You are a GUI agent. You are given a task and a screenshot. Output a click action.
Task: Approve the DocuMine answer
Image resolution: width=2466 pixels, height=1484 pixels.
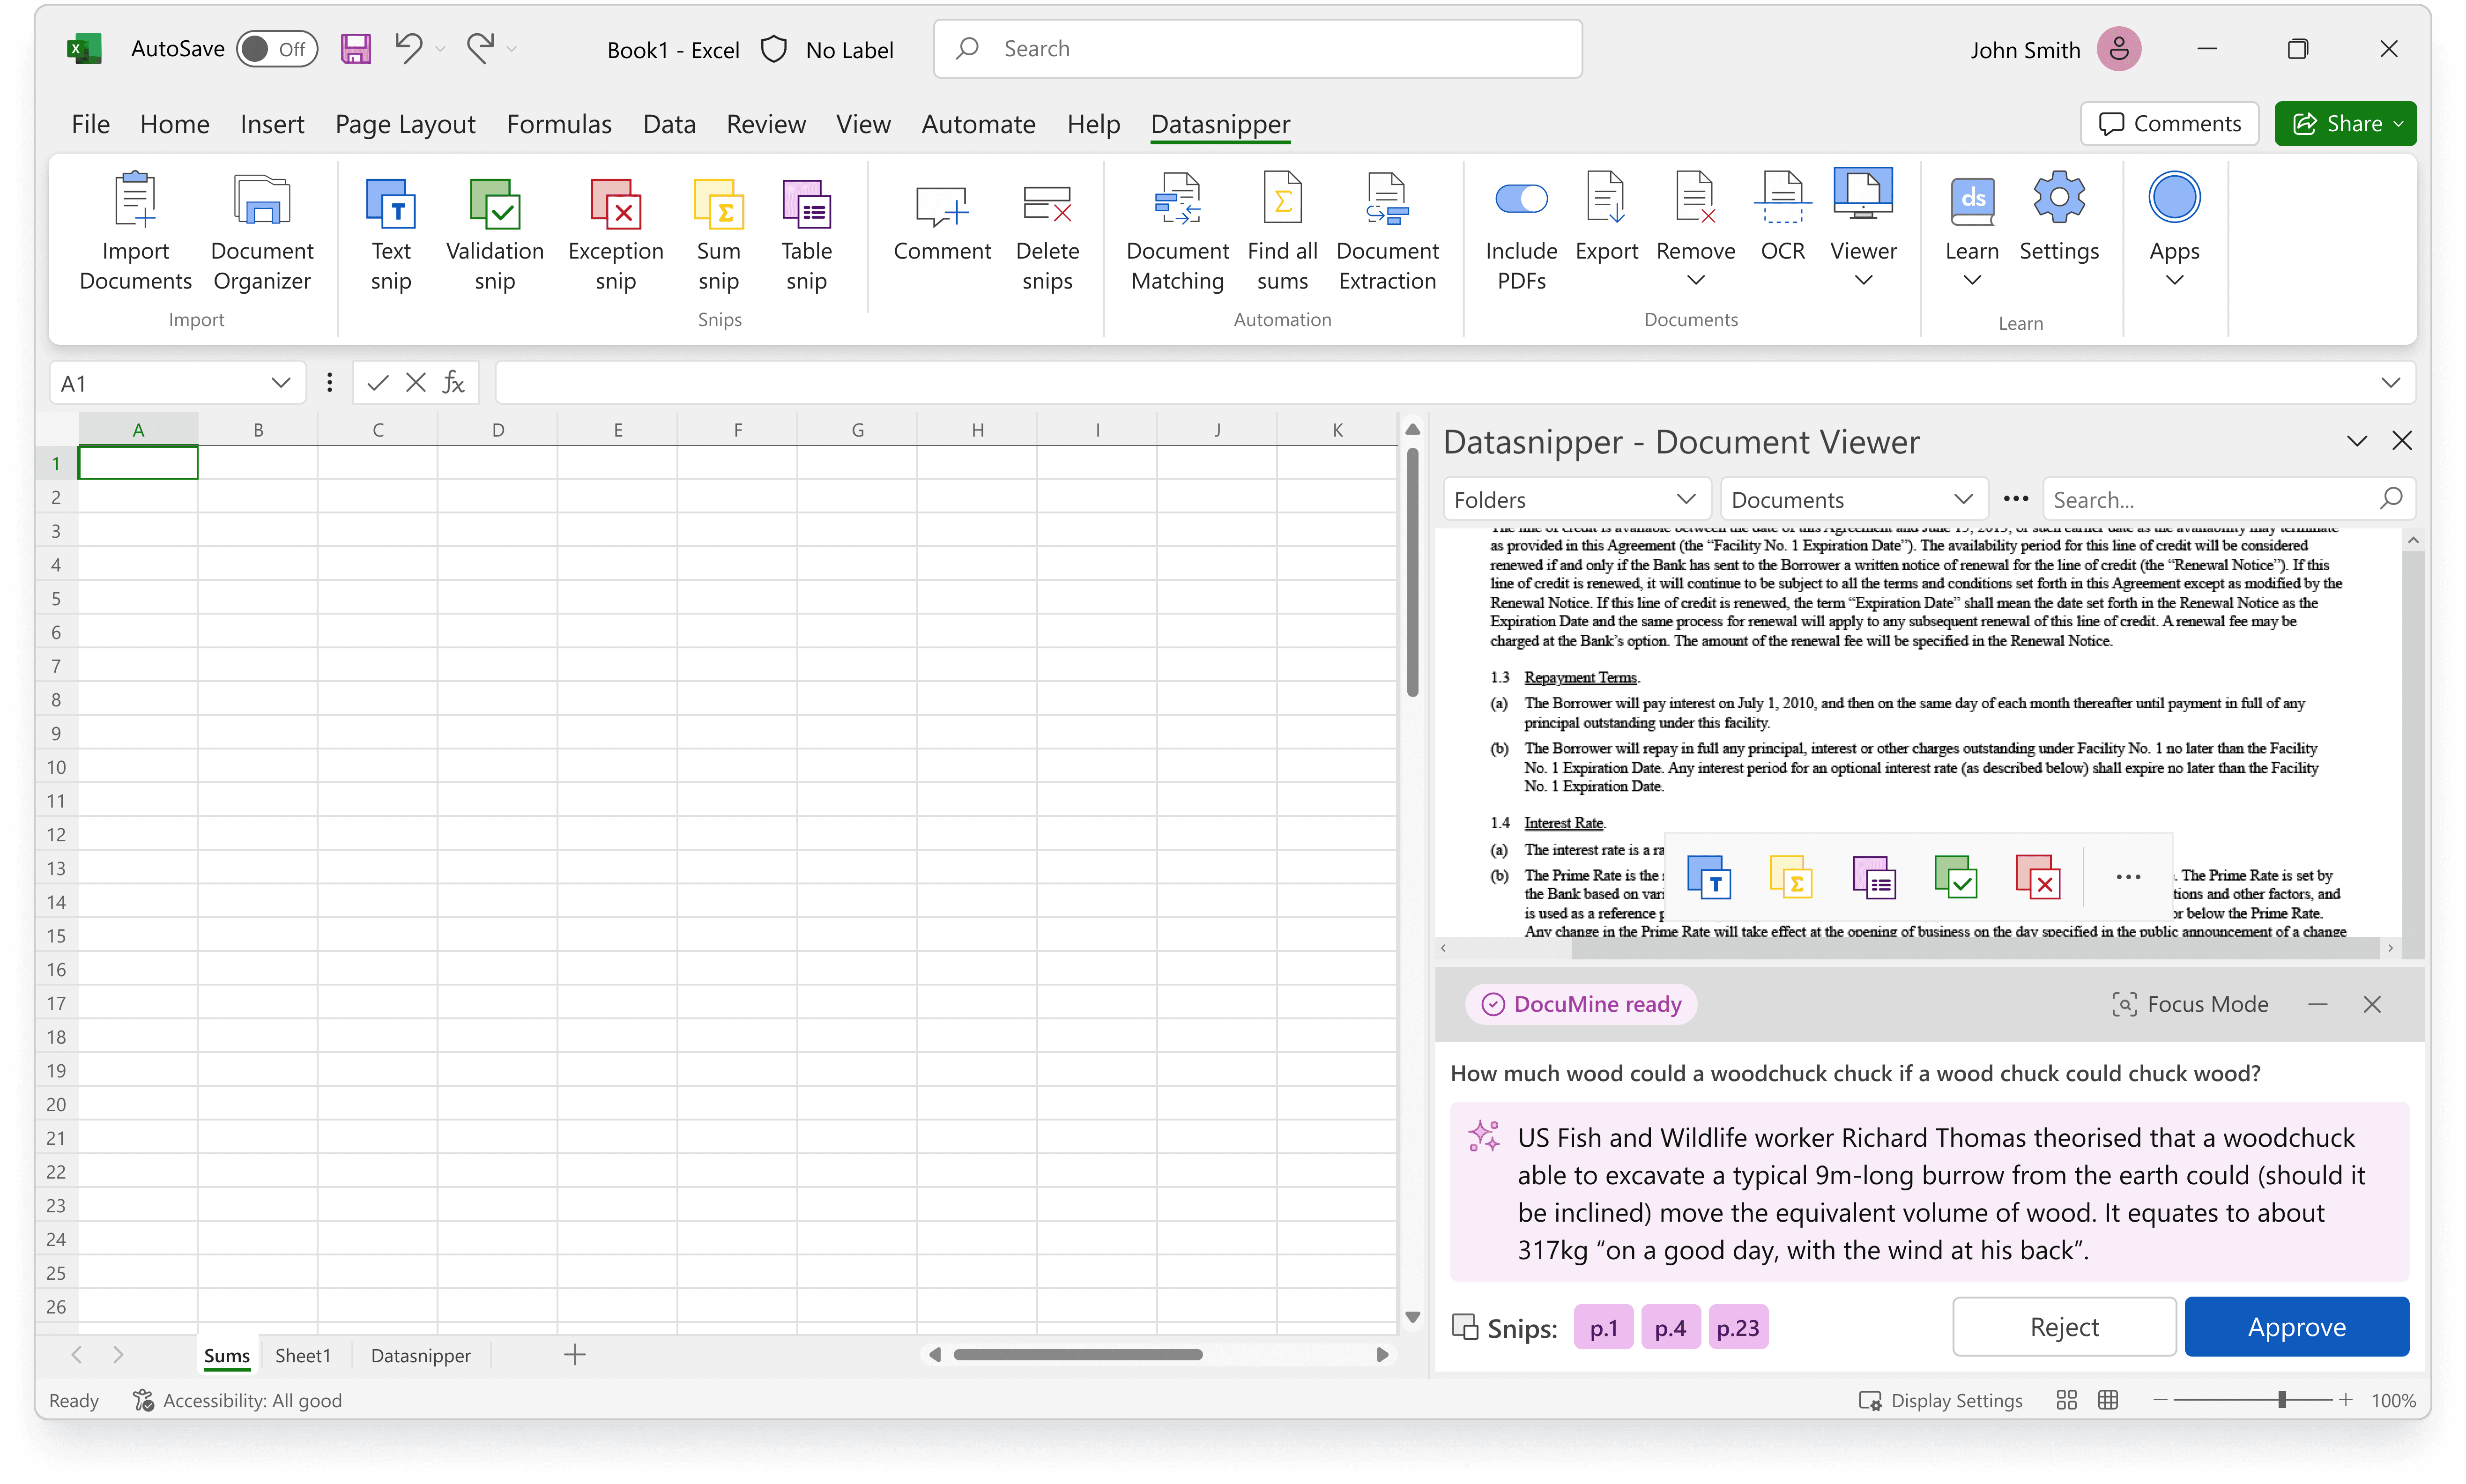(x=2296, y=1327)
